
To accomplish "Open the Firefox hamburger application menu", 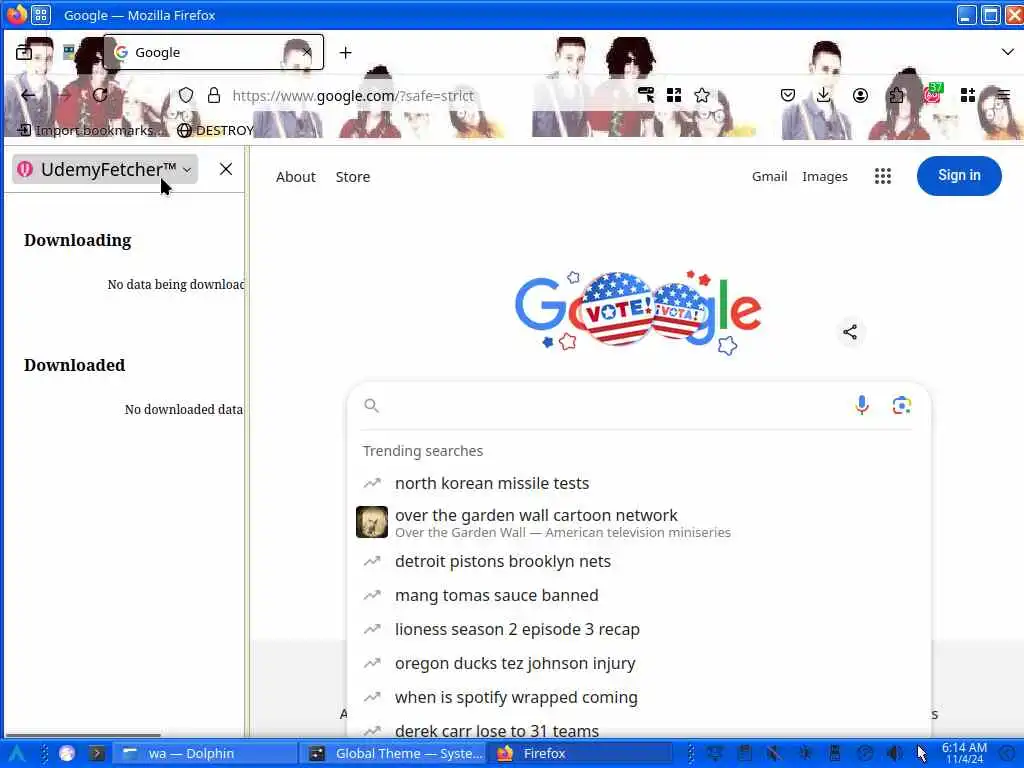I will (1004, 95).
